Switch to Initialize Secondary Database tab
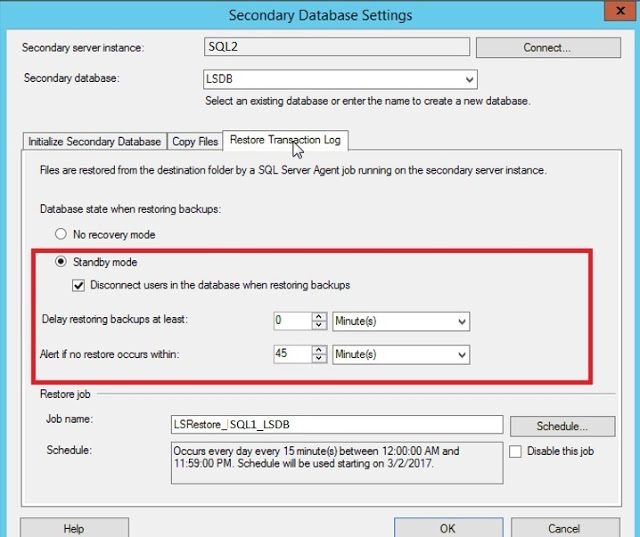Screen dimensions: 640x537 [x=94, y=142]
